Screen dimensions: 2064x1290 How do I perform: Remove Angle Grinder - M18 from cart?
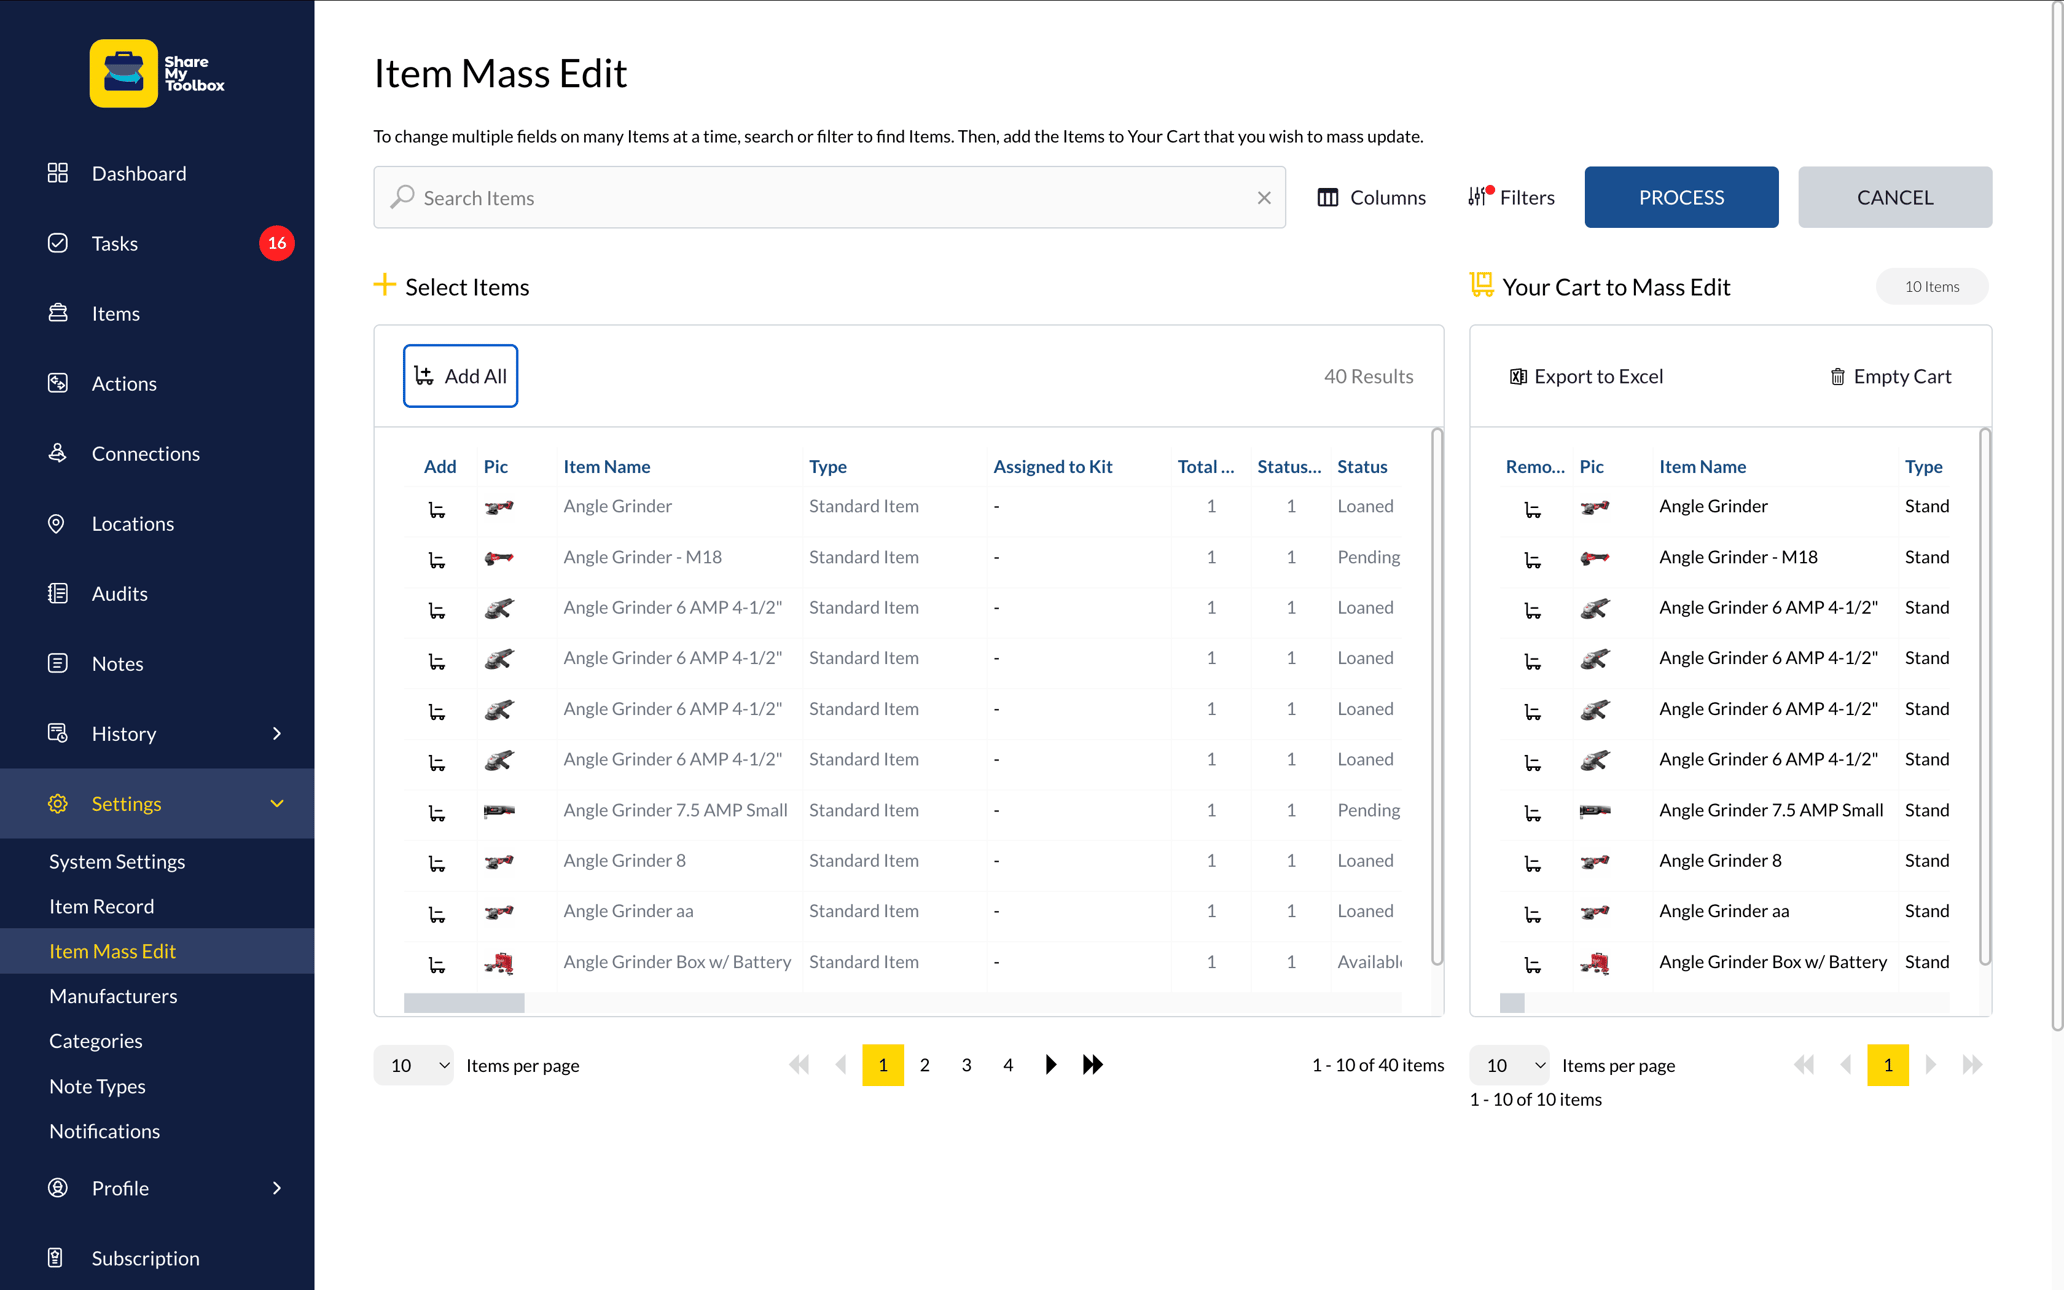(x=1532, y=559)
